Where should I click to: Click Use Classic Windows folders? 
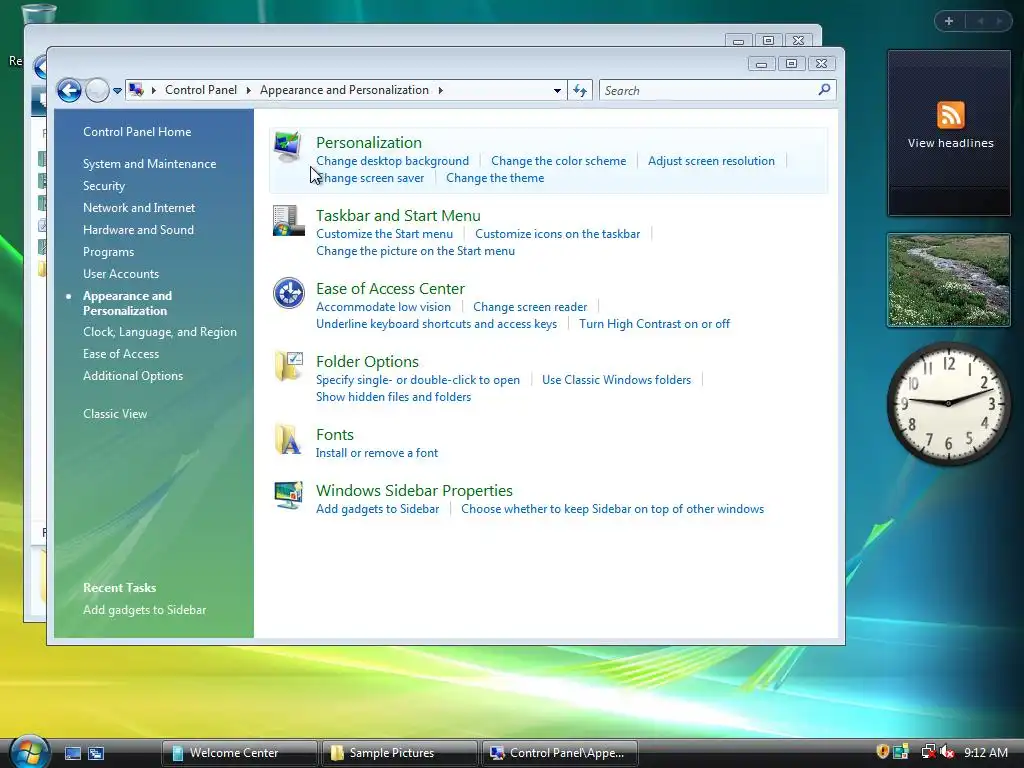click(616, 380)
